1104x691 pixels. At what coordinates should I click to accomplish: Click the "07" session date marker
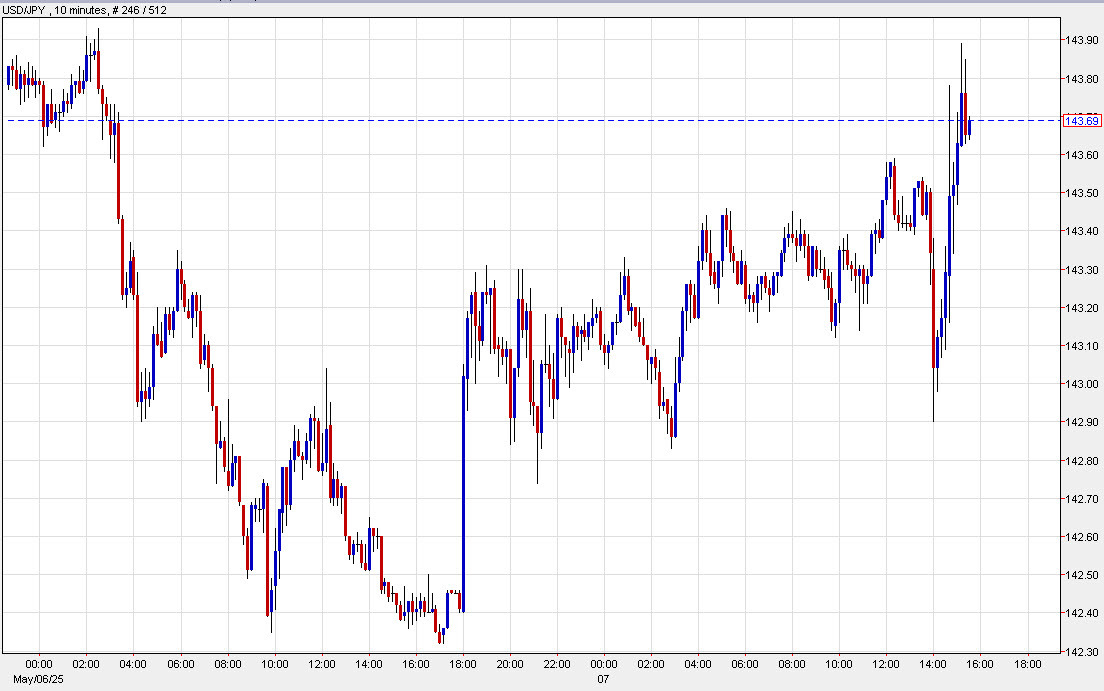tap(603, 677)
